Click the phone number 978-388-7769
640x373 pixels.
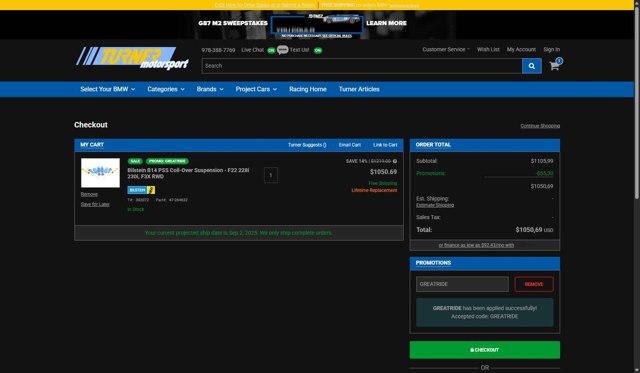pyautogui.click(x=218, y=50)
